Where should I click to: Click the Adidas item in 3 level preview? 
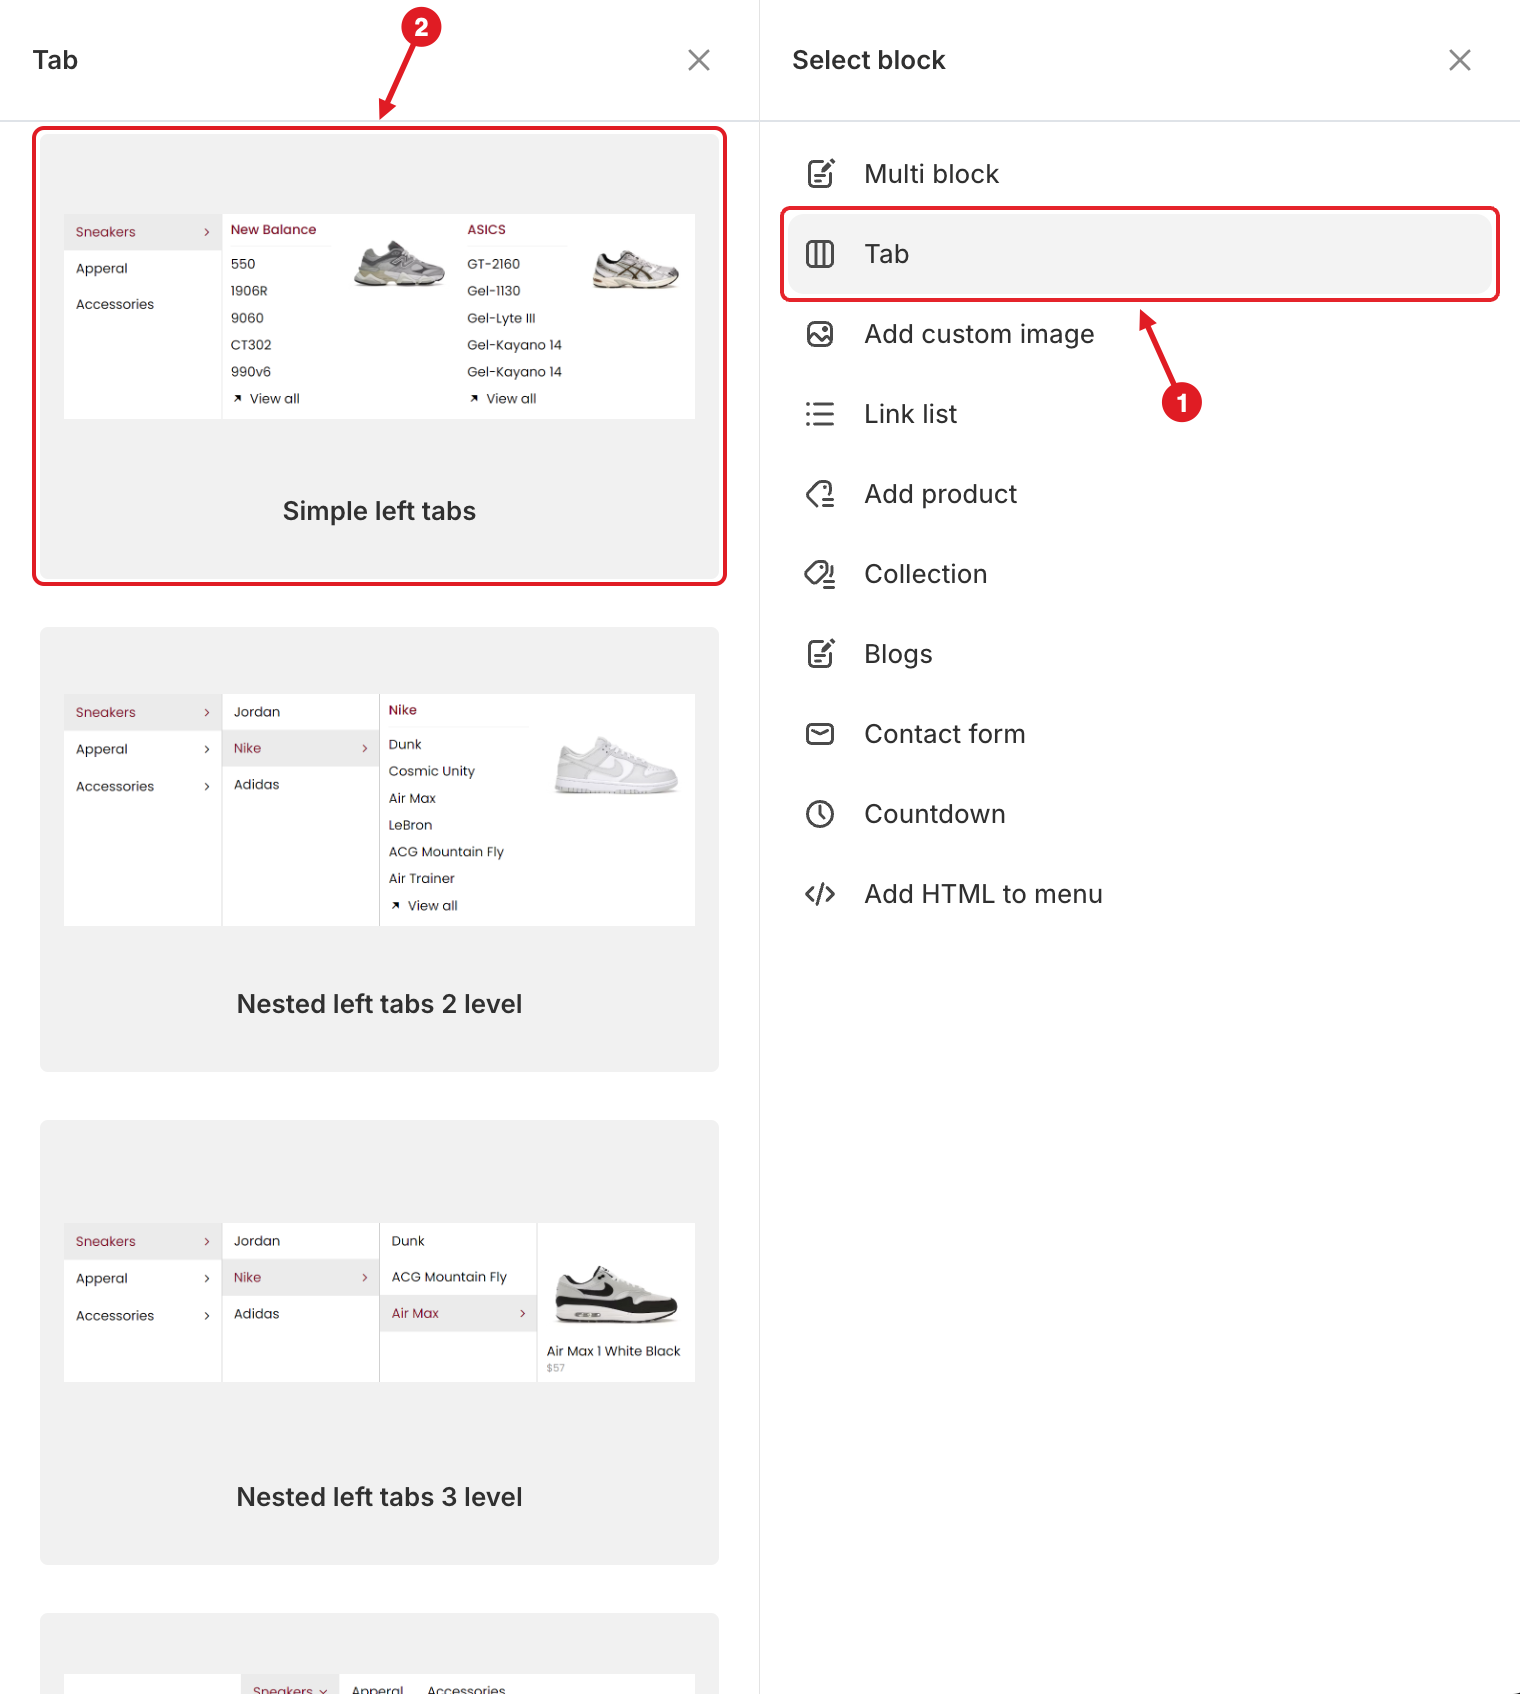pos(257,1314)
